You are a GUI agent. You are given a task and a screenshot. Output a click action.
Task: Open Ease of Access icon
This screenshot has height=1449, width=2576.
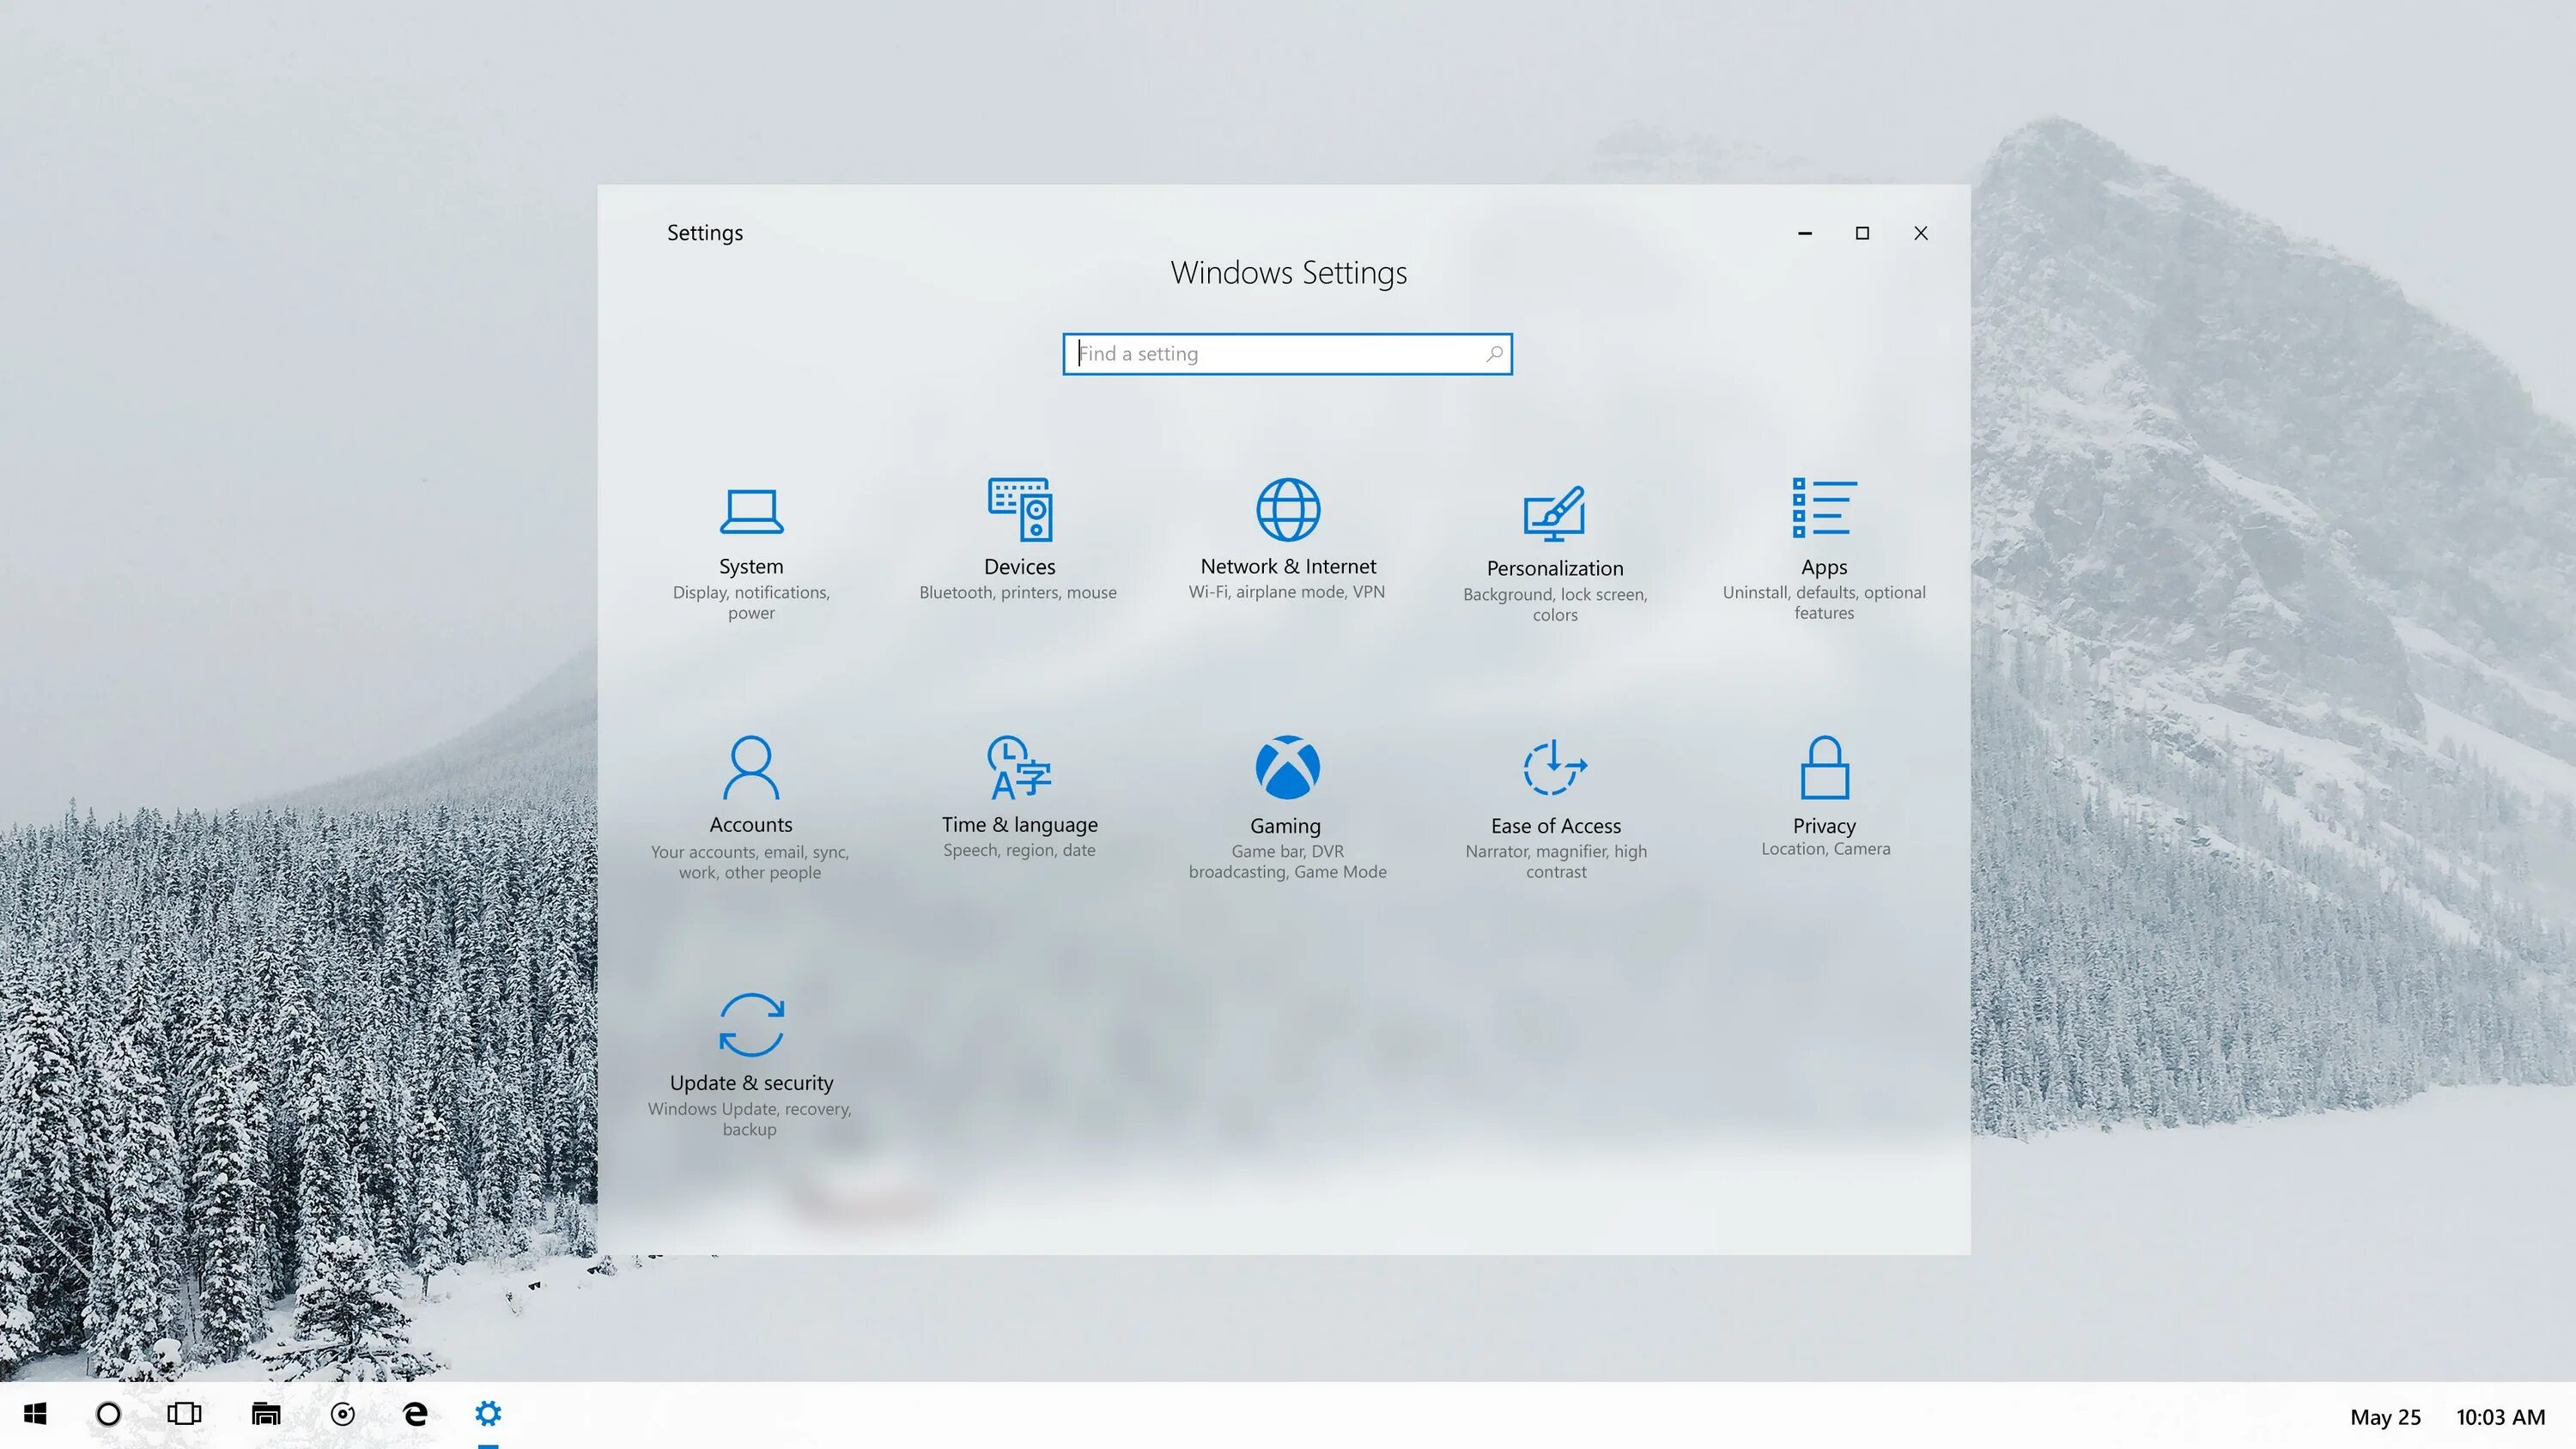[1554, 768]
